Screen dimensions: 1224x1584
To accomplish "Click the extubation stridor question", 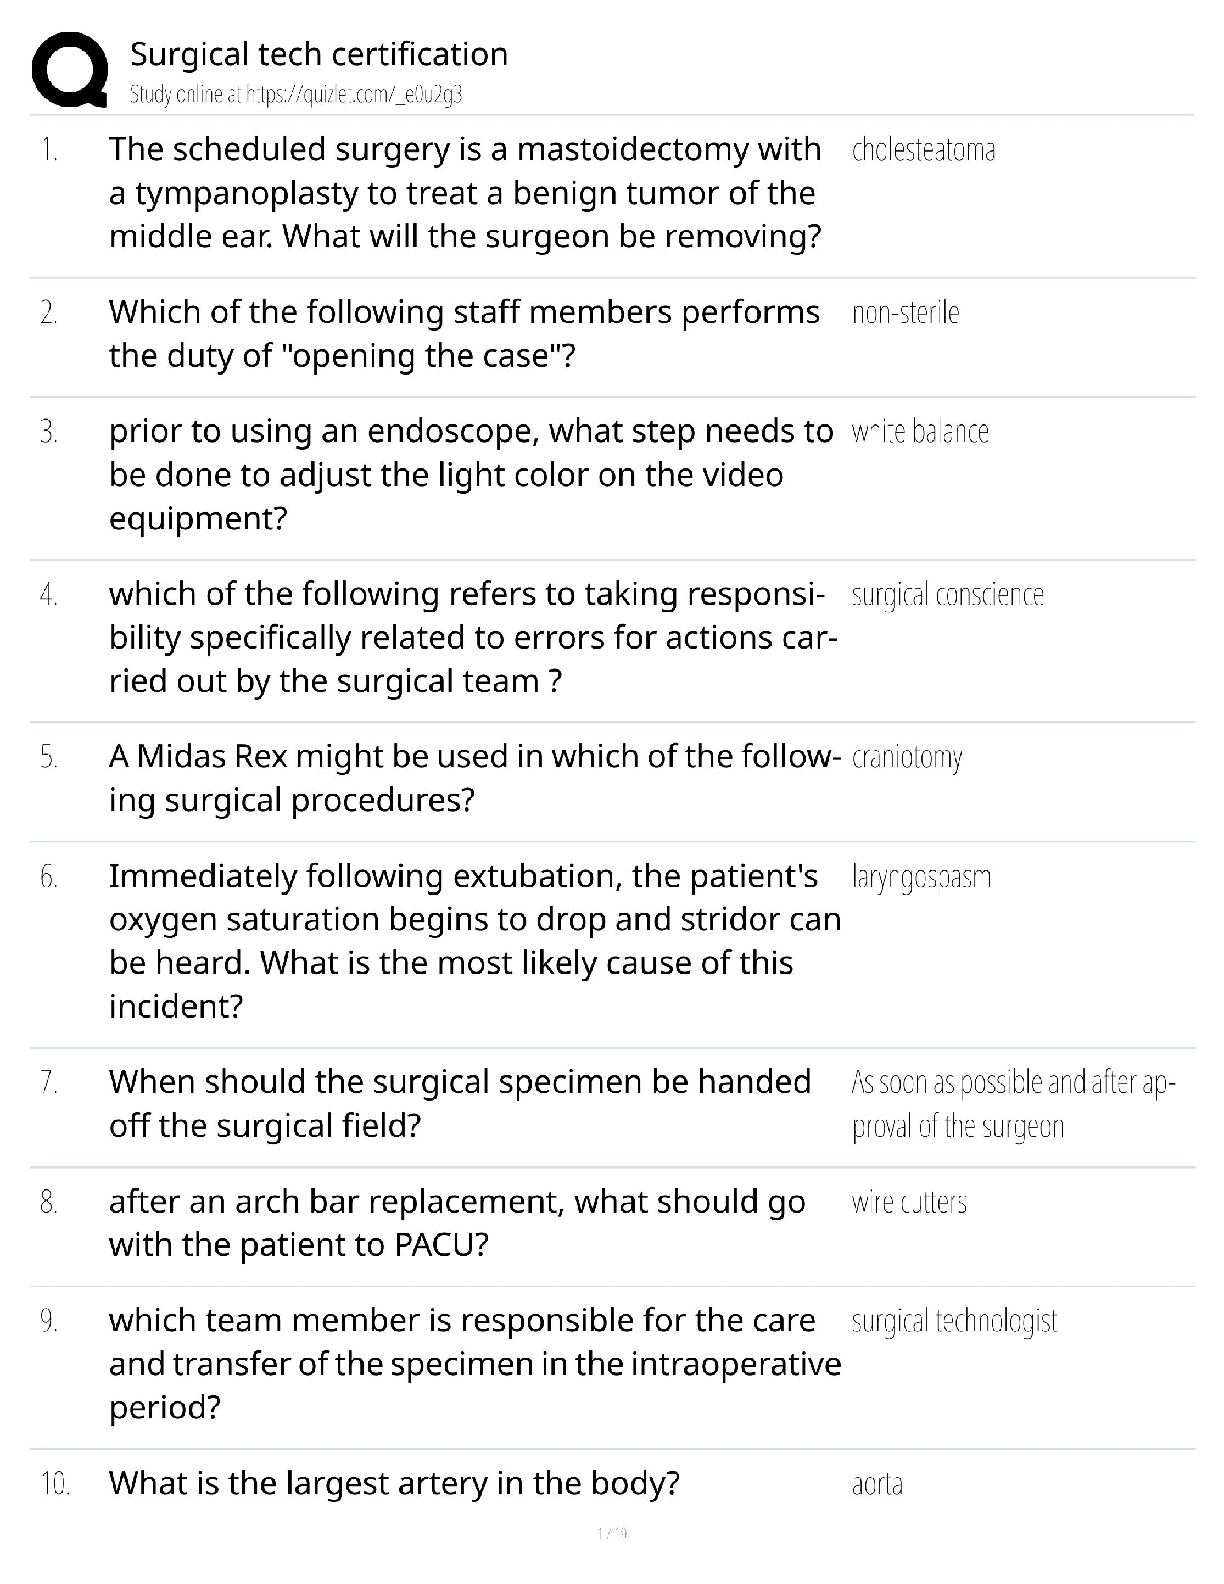I will [x=475, y=941].
